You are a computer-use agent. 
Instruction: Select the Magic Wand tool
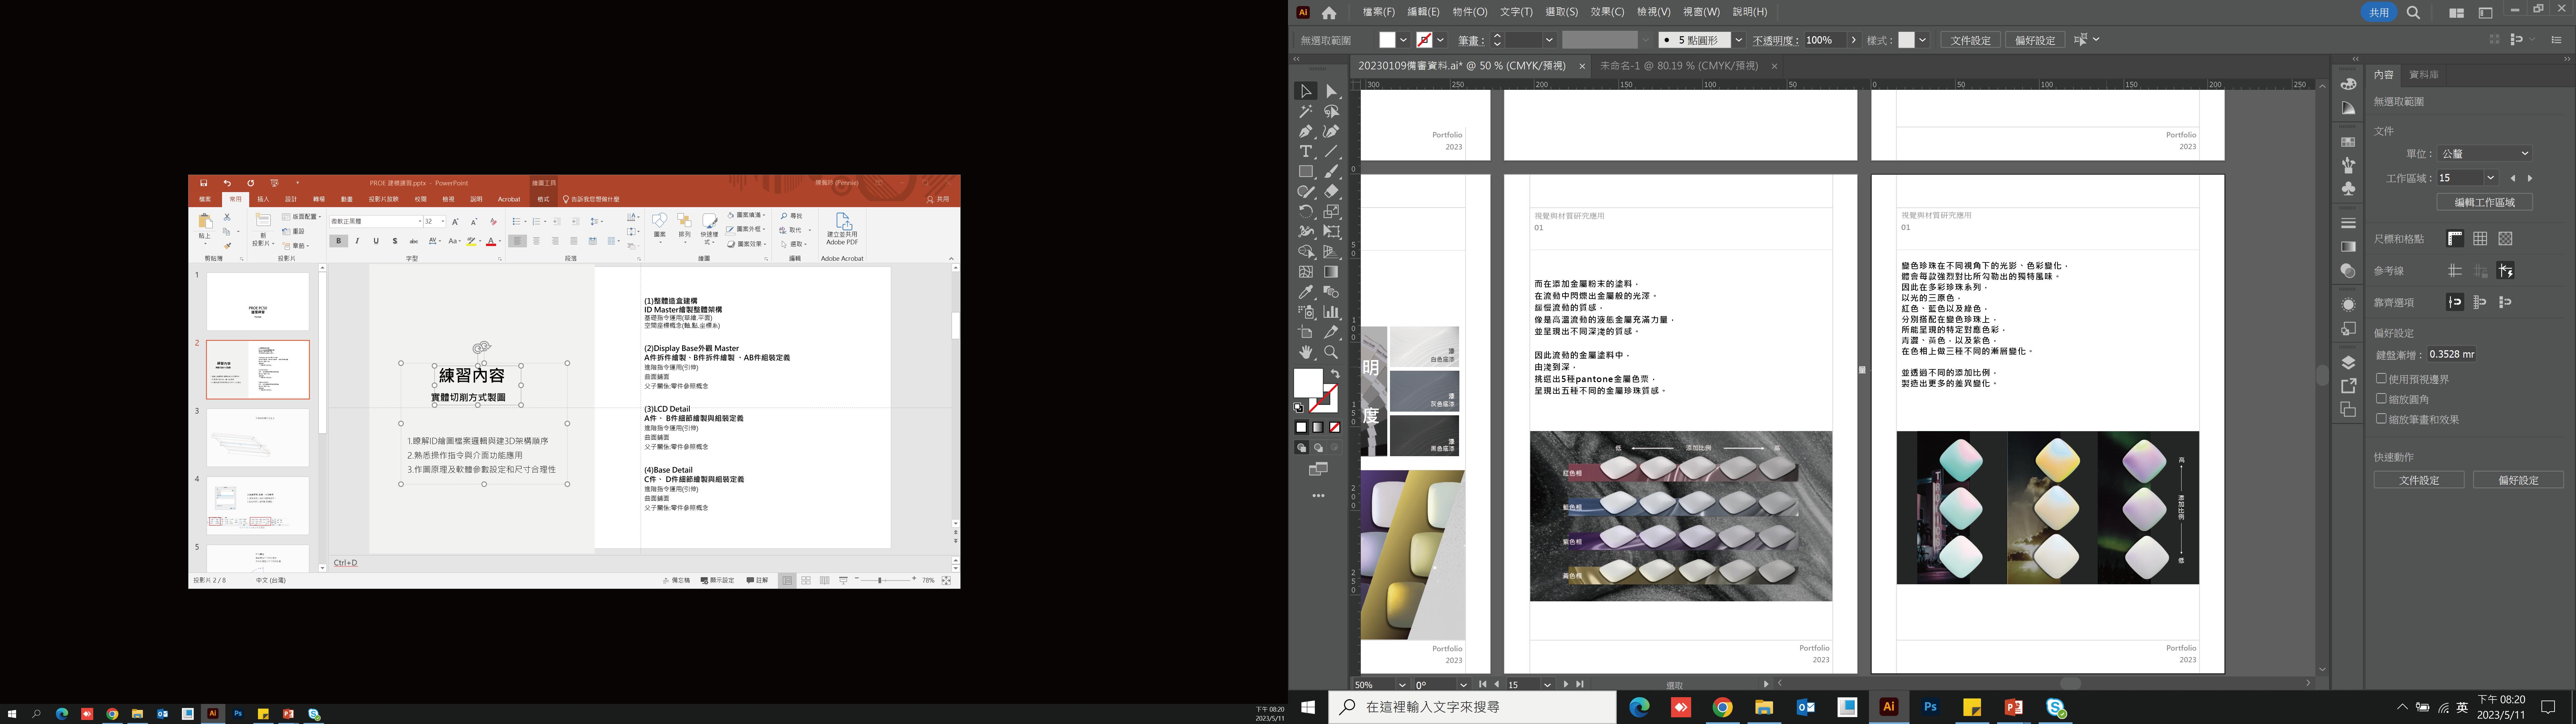pos(1306,111)
